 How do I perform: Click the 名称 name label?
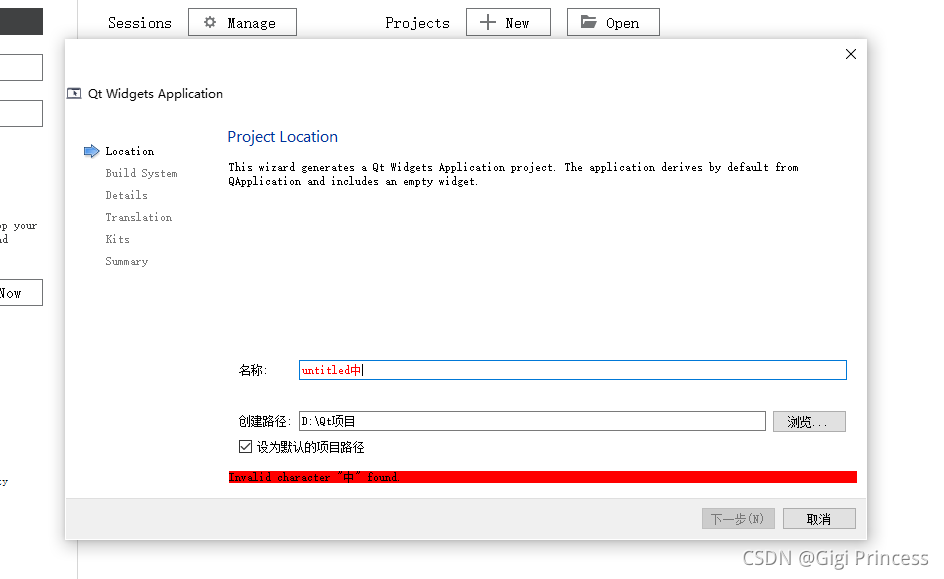(x=253, y=370)
